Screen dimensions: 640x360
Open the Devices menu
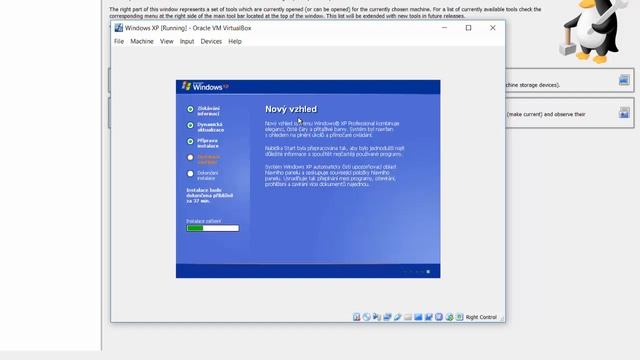[211, 41]
